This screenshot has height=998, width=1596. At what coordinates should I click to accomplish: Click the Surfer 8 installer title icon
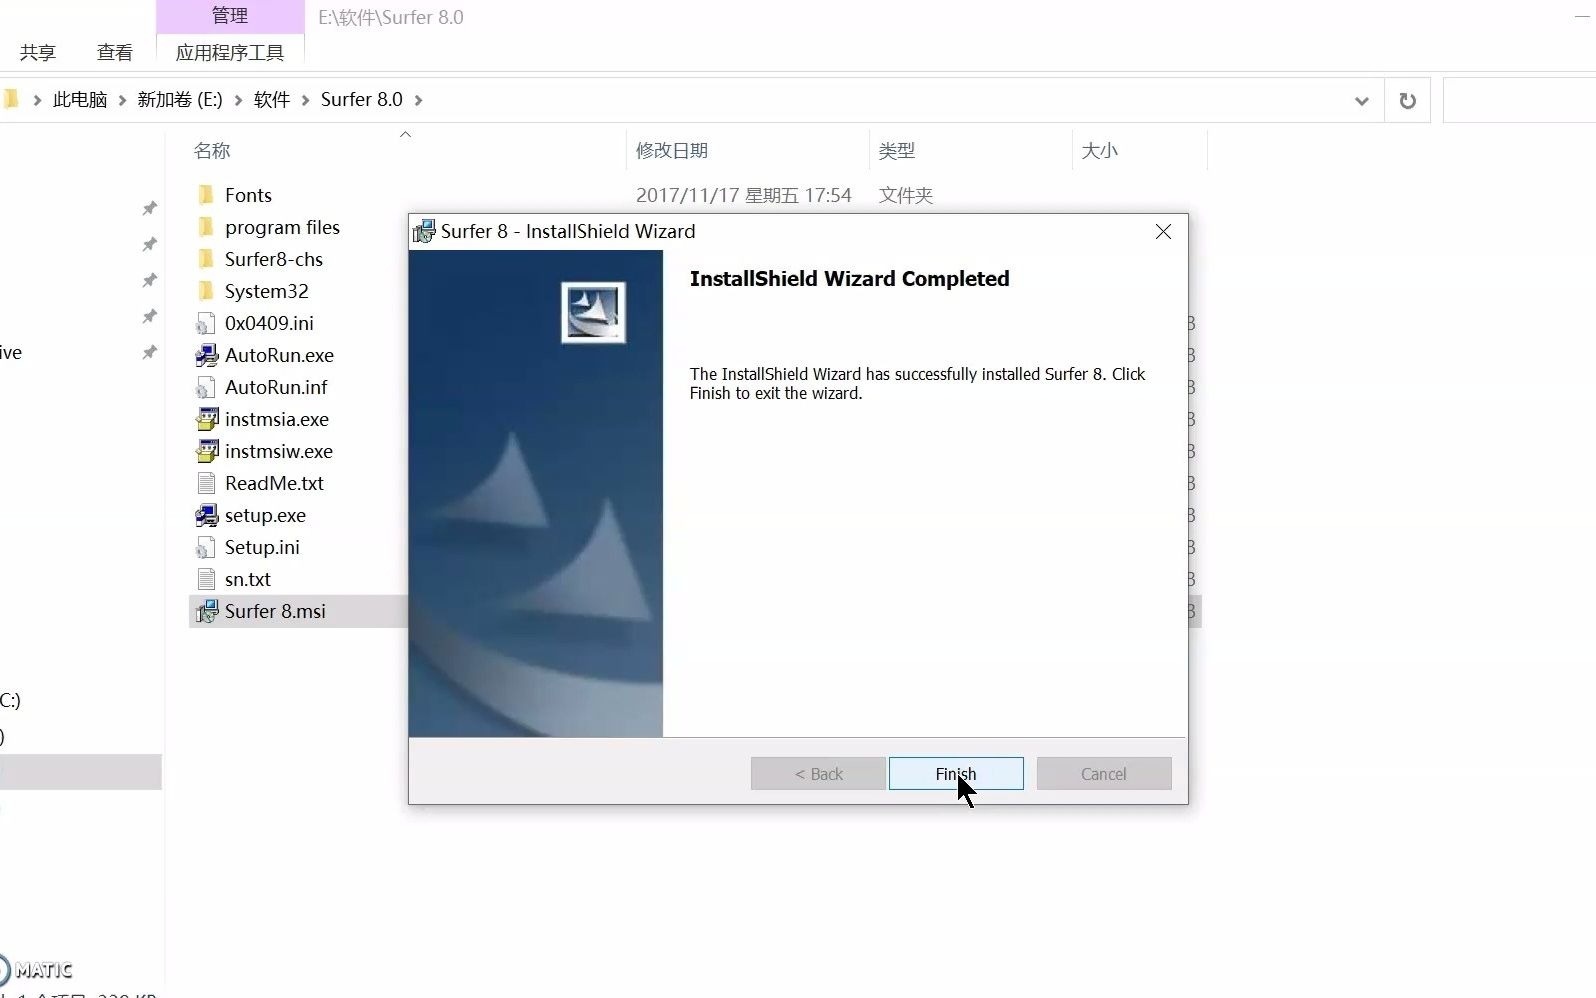click(x=424, y=232)
